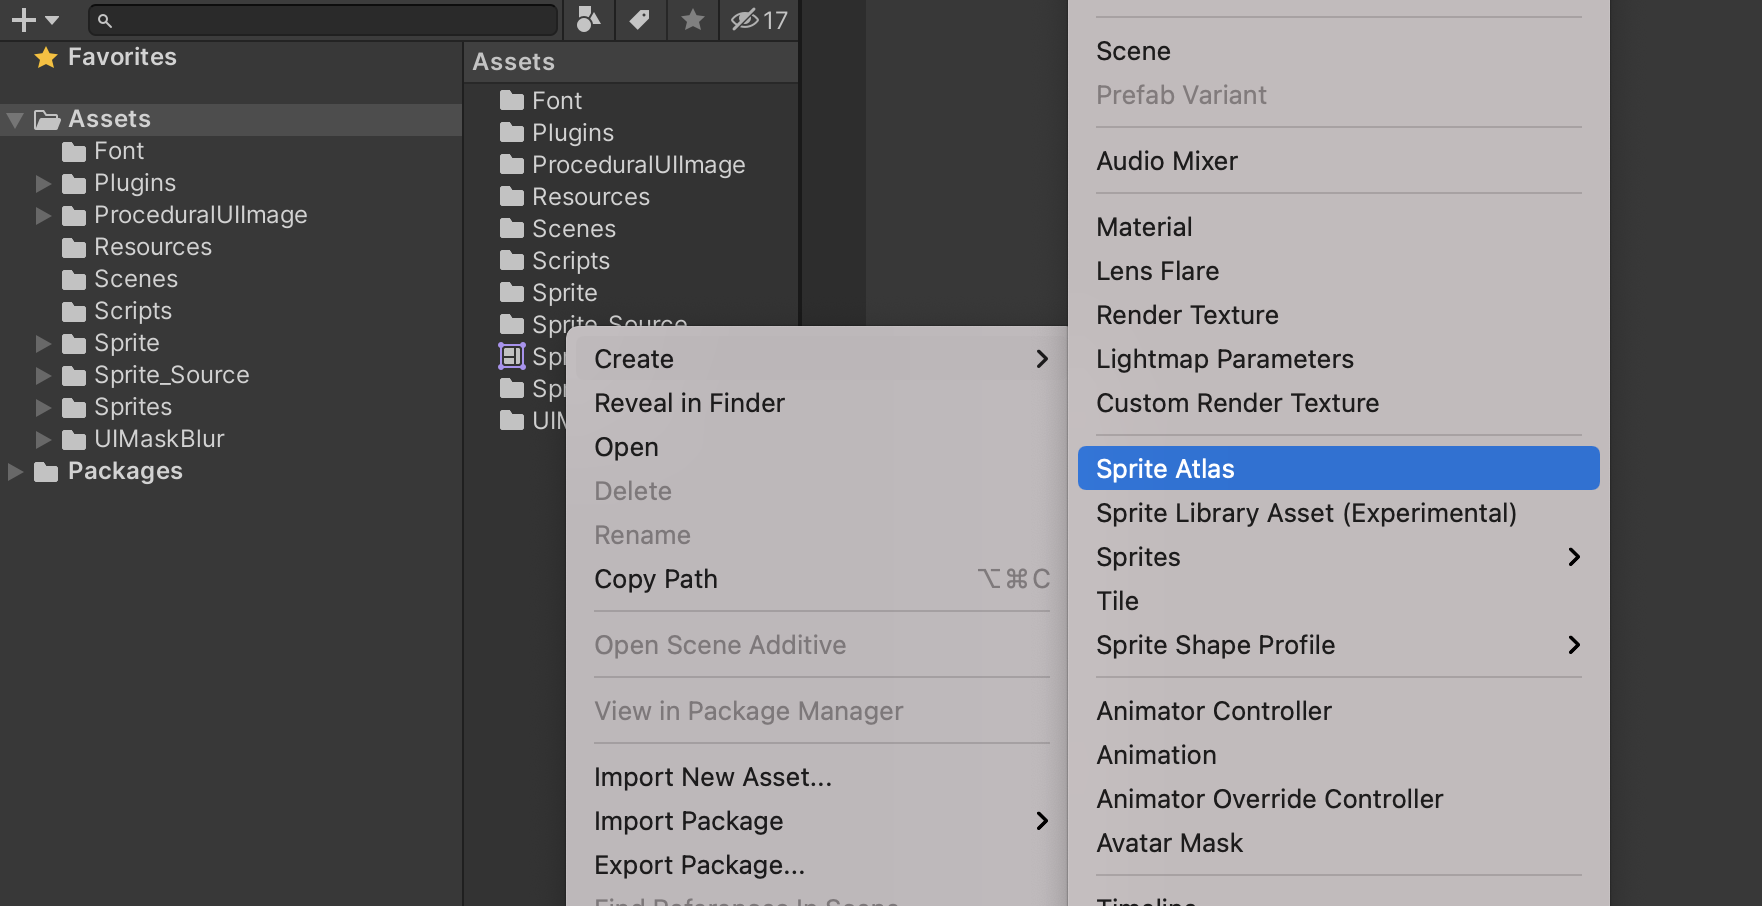Toggle hidden packages visibility showing 17
This screenshot has height=906, width=1762.
click(759, 20)
